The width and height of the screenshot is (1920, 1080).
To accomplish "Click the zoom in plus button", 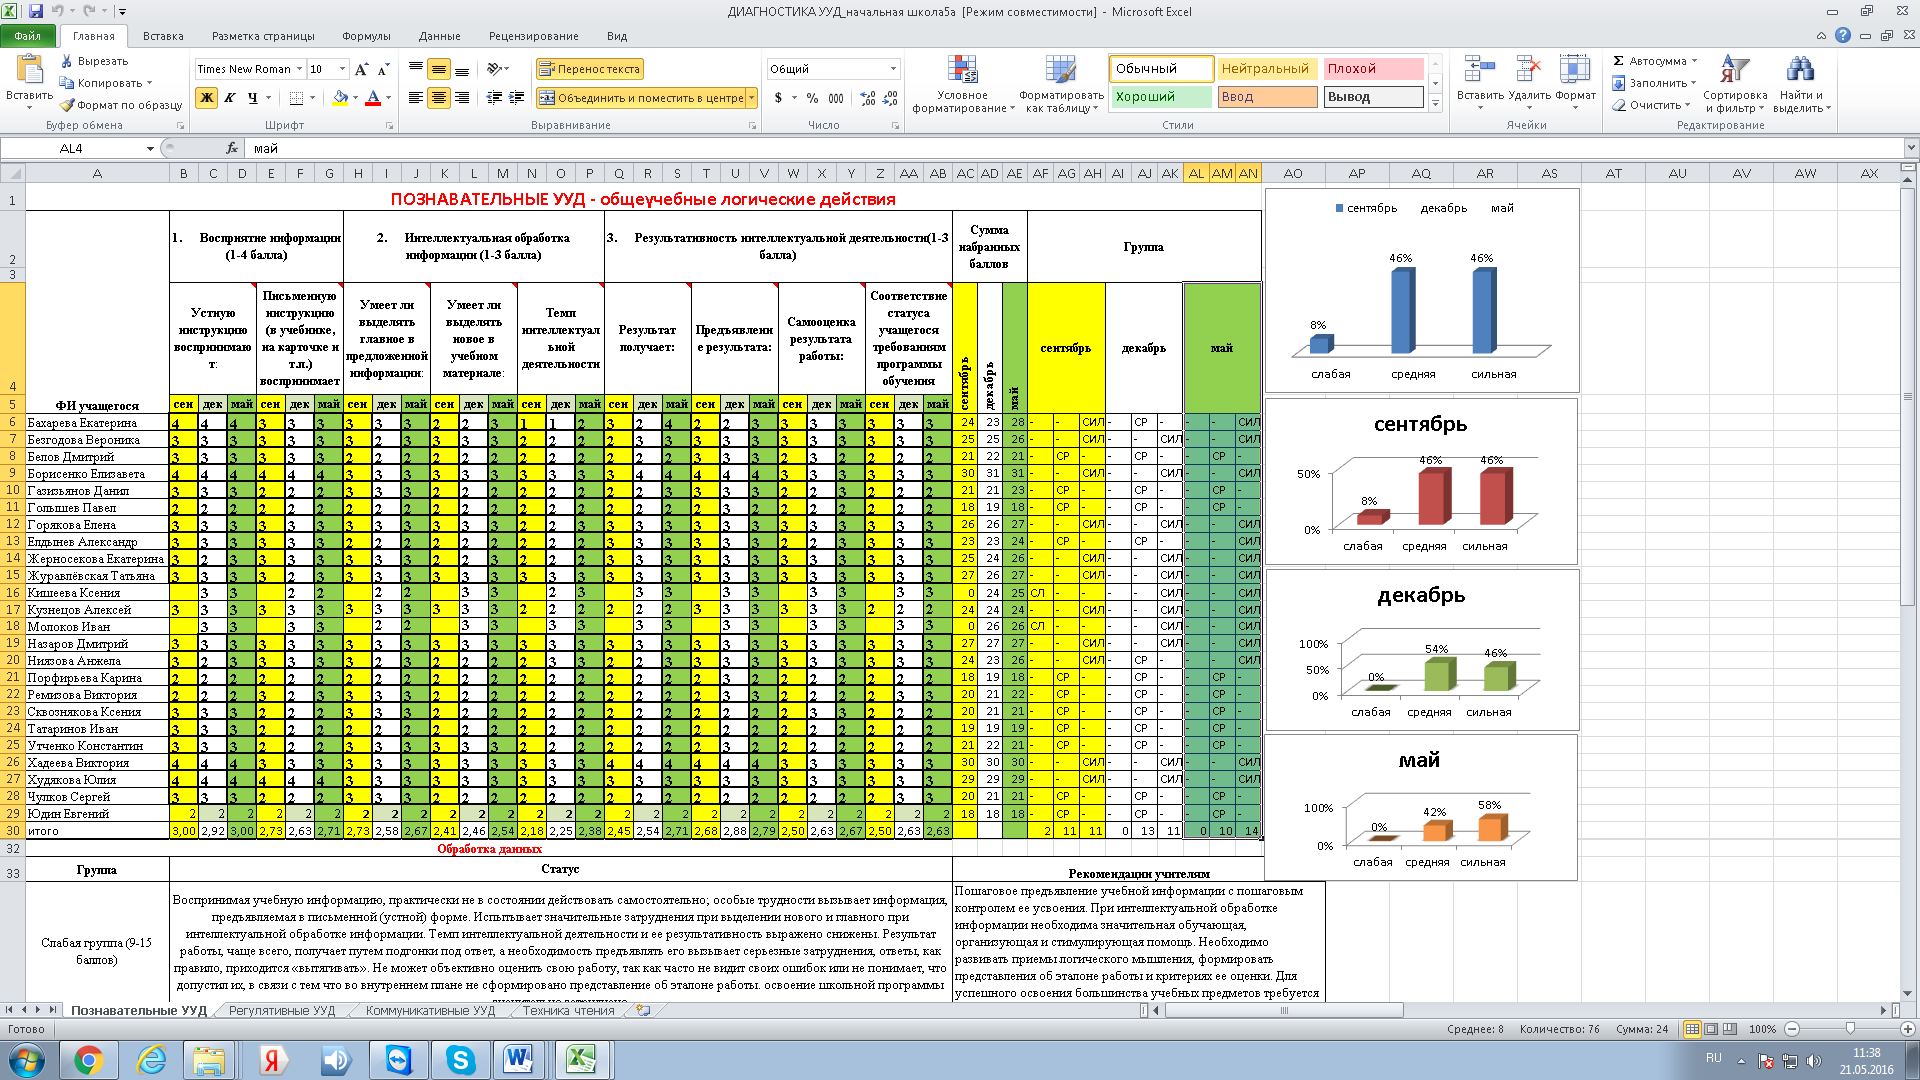I will pyautogui.click(x=1907, y=1029).
